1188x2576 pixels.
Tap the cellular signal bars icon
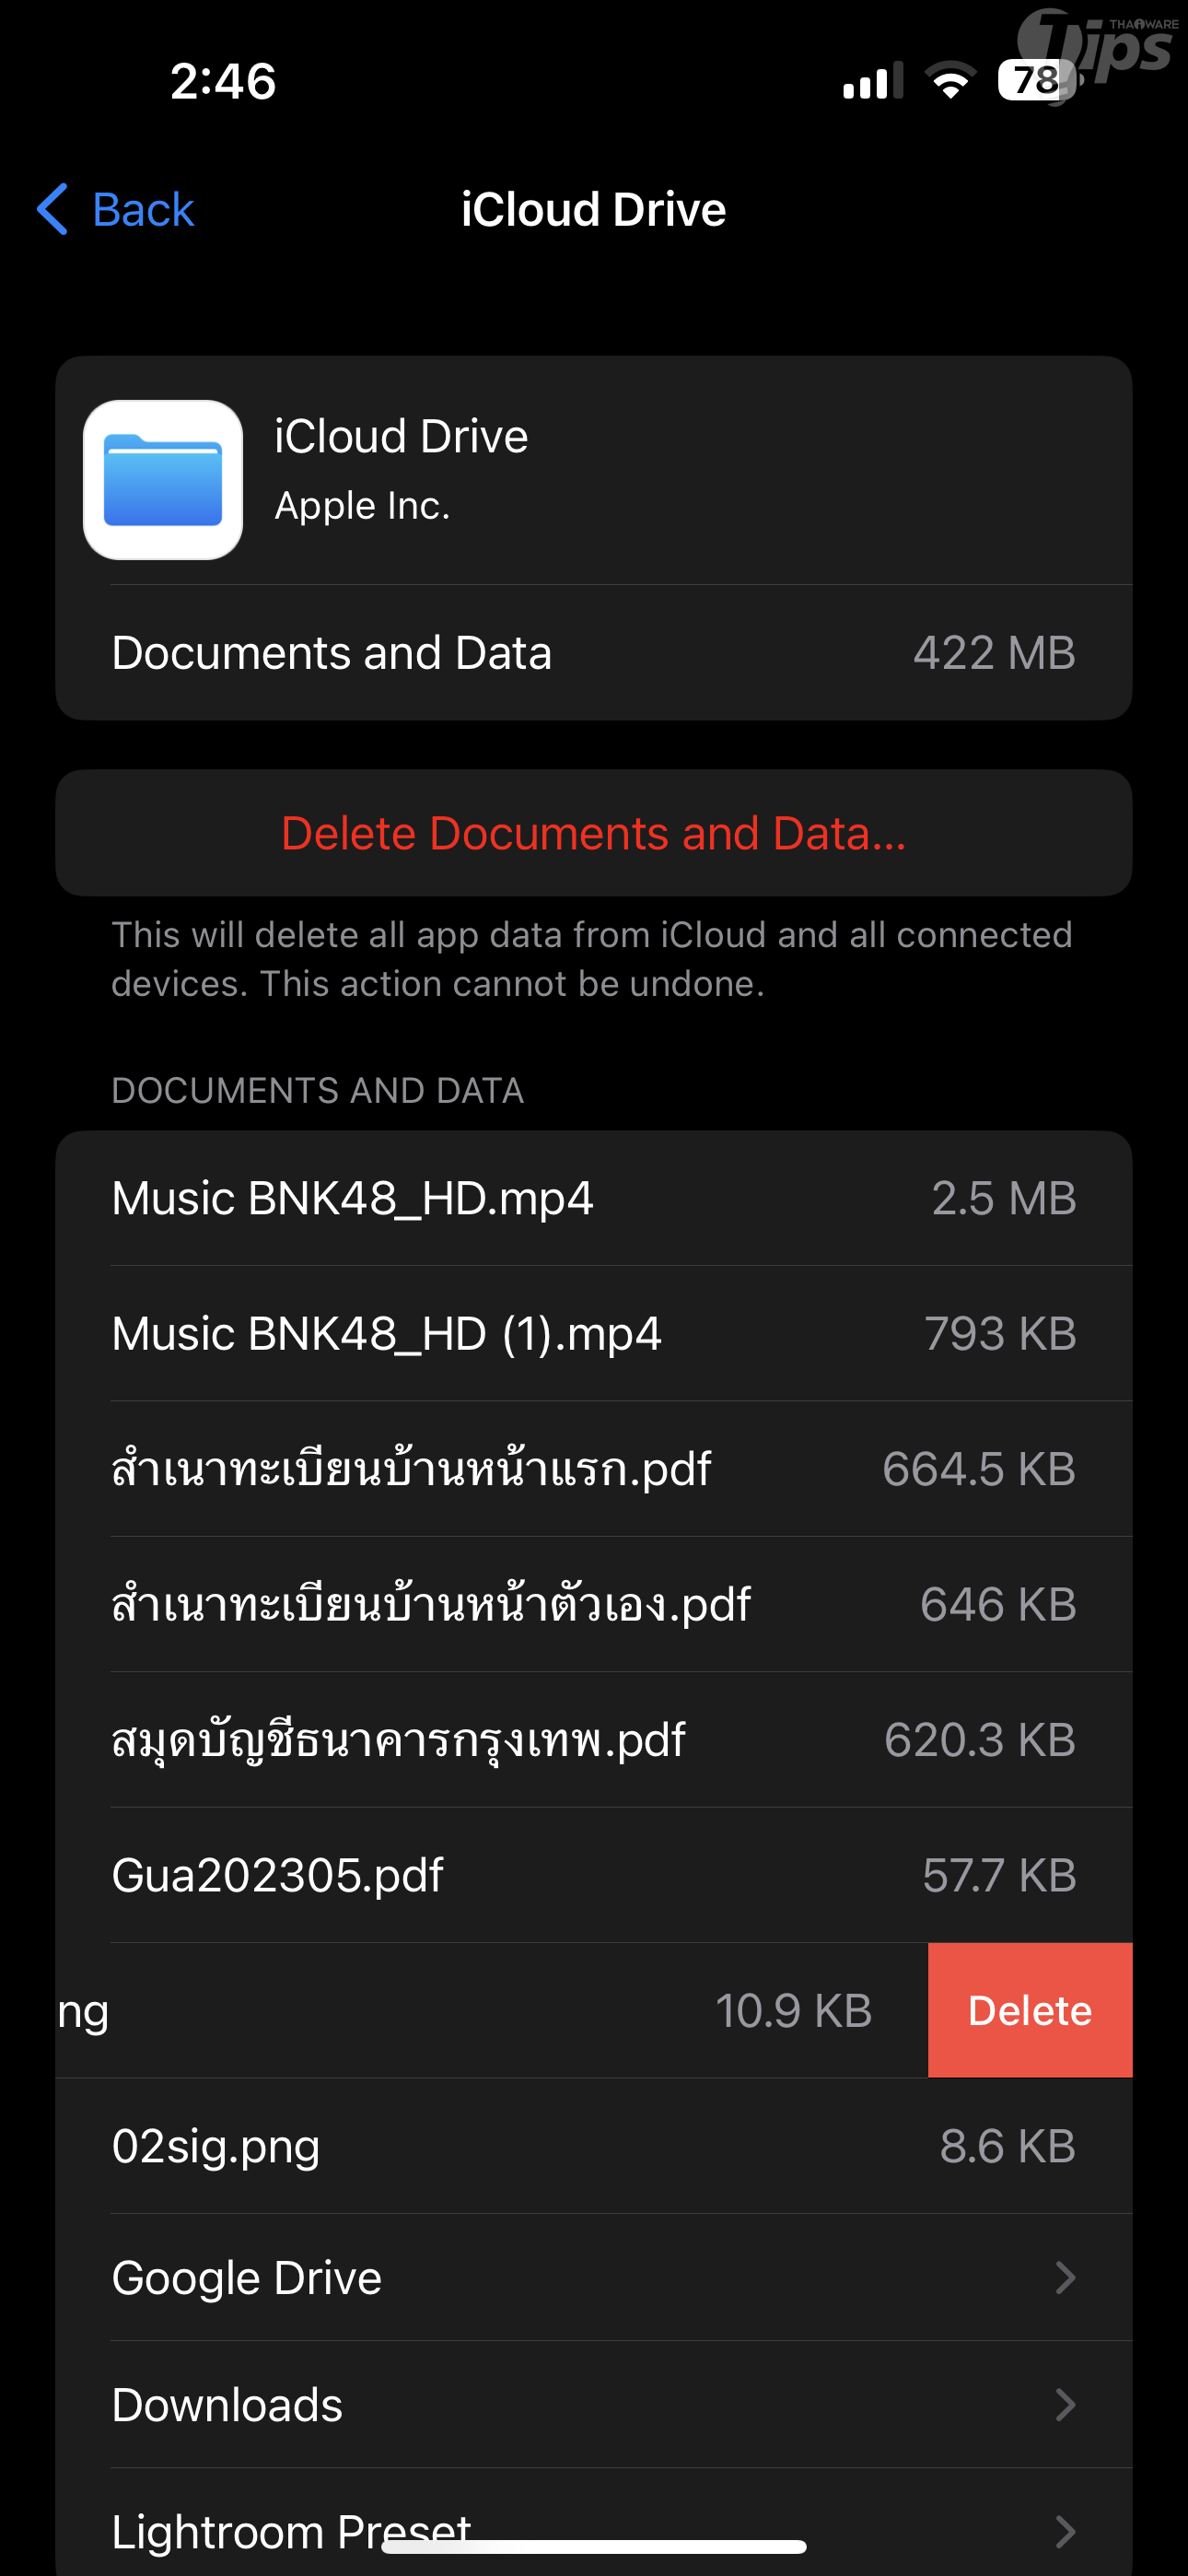[x=872, y=81]
